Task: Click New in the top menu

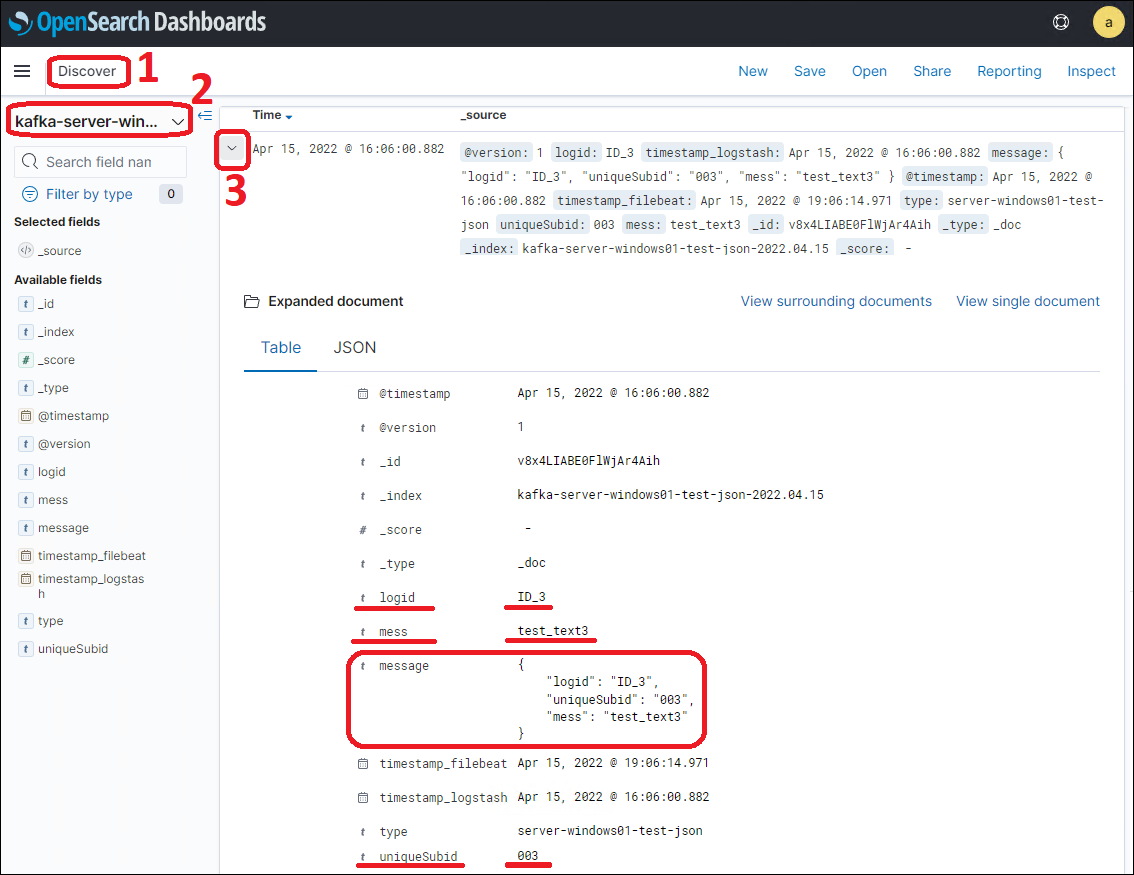Action: (753, 71)
